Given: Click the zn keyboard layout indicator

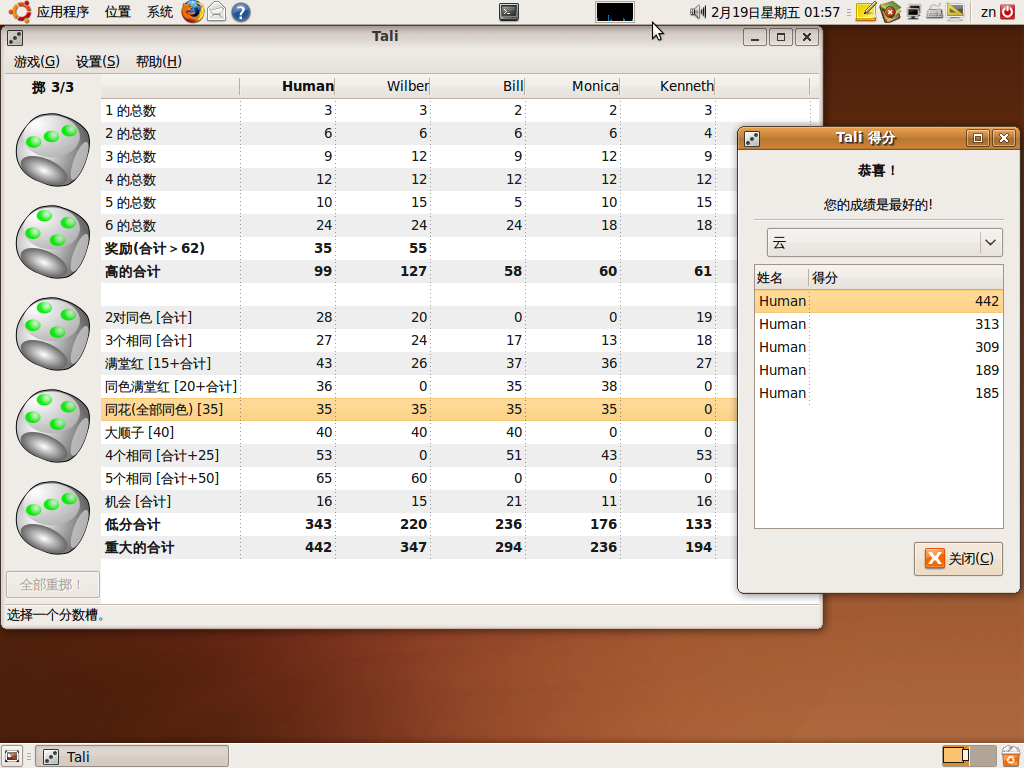Looking at the screenshot, I should coord(988,12).
